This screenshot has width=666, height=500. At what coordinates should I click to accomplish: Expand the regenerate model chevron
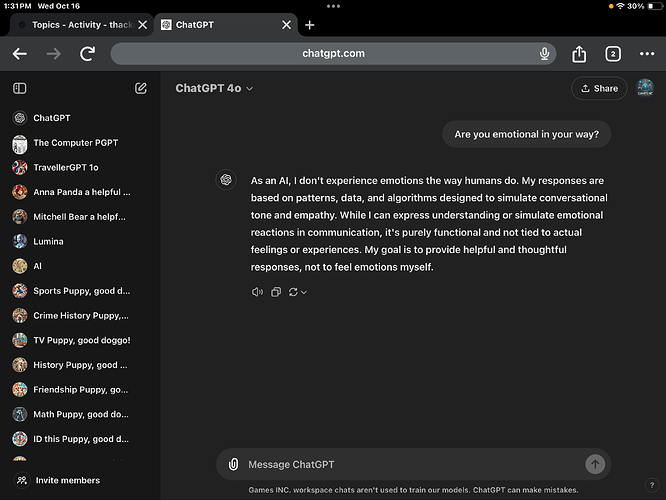coord(304,292)
